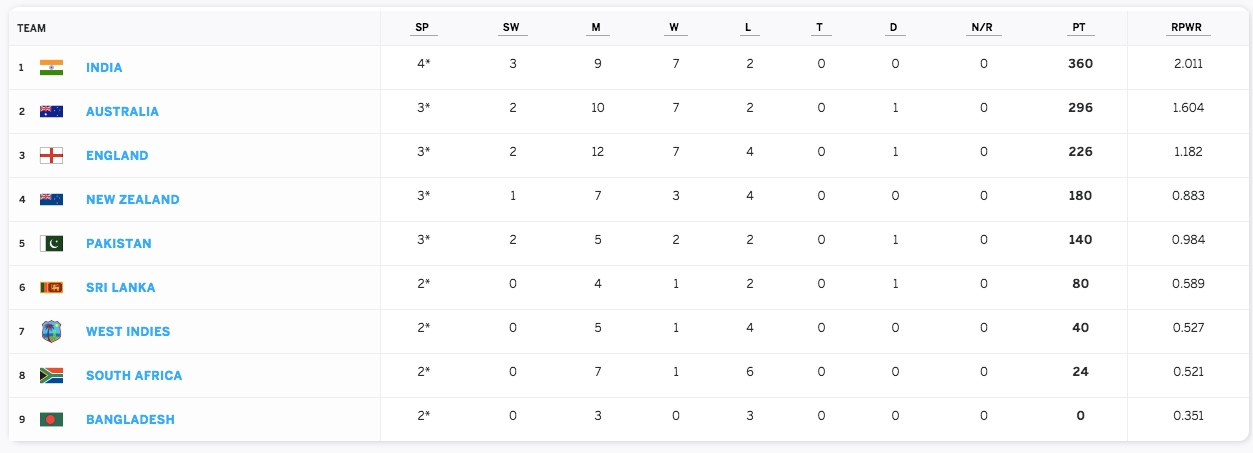Click the England flag icon
Screen dimensions: 1253x453
click(x=51, y=155)
